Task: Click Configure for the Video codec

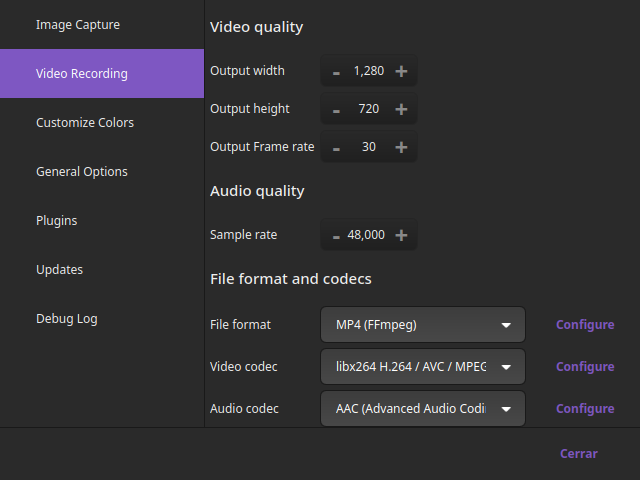Action: [x=585, y=367]
